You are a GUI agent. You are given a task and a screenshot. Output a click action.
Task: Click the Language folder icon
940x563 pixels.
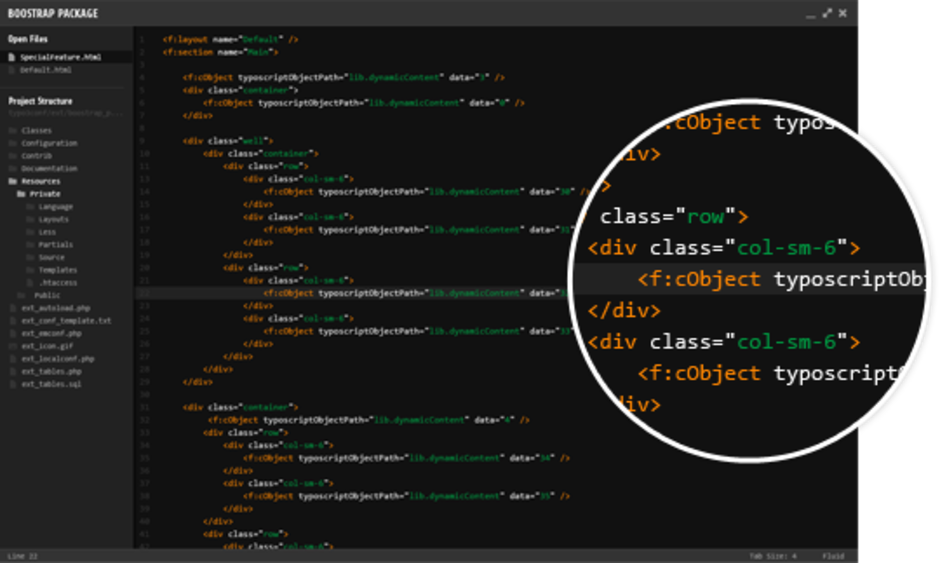tap(31, 207)
